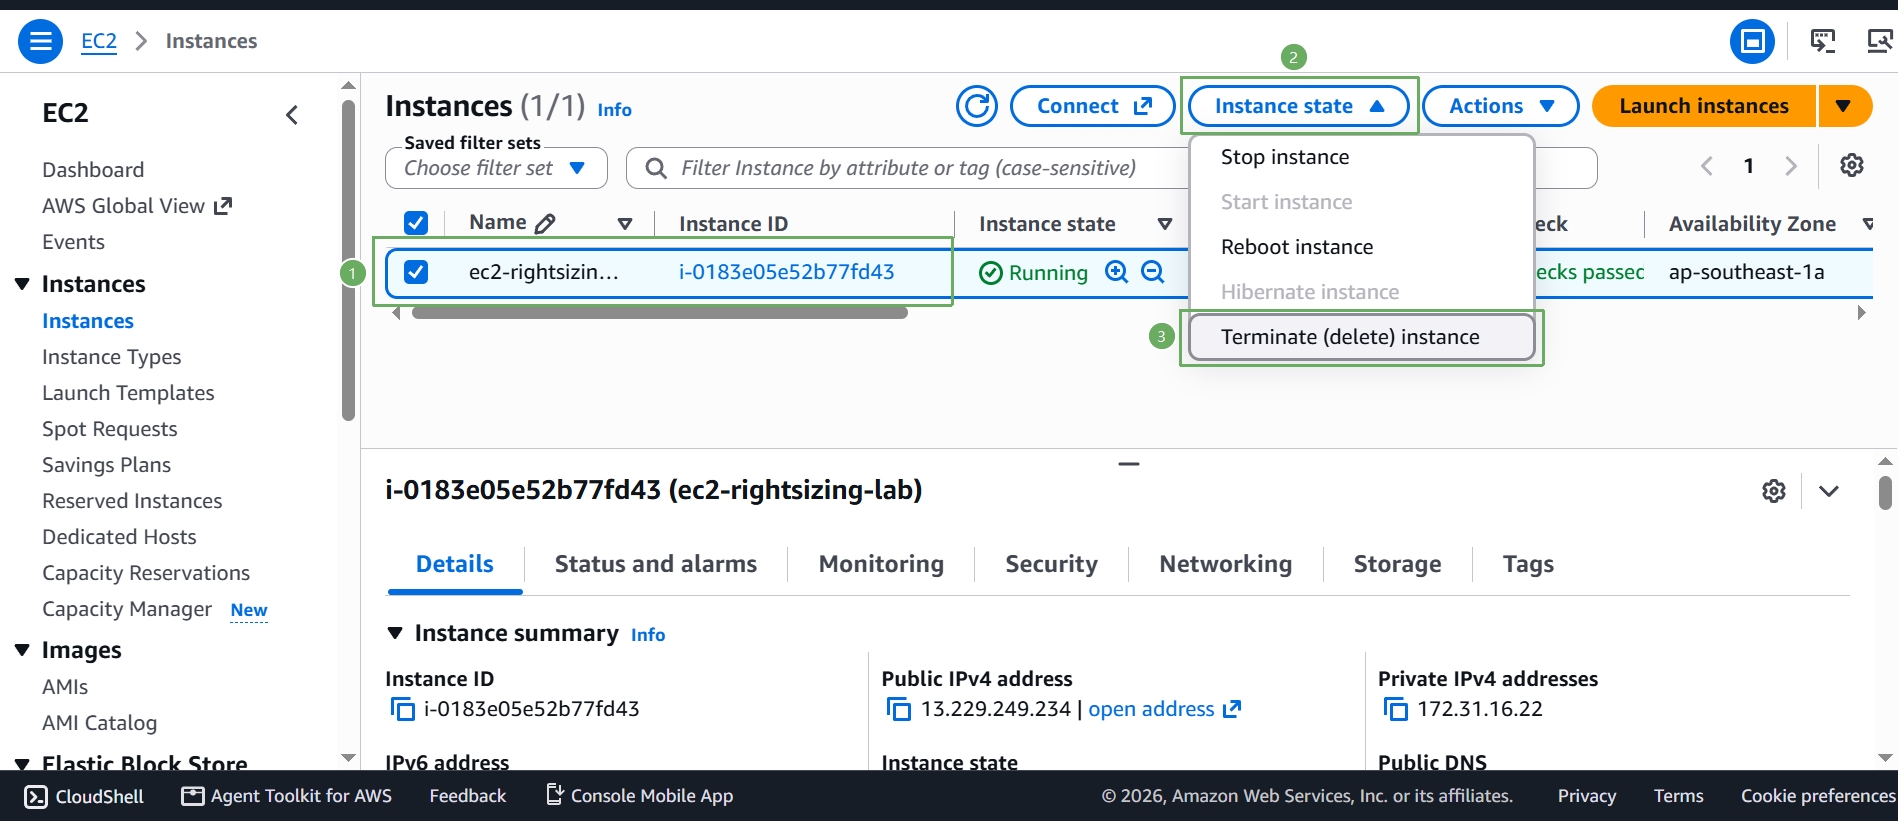Open detail panel settings gear

coord(1774,491)
